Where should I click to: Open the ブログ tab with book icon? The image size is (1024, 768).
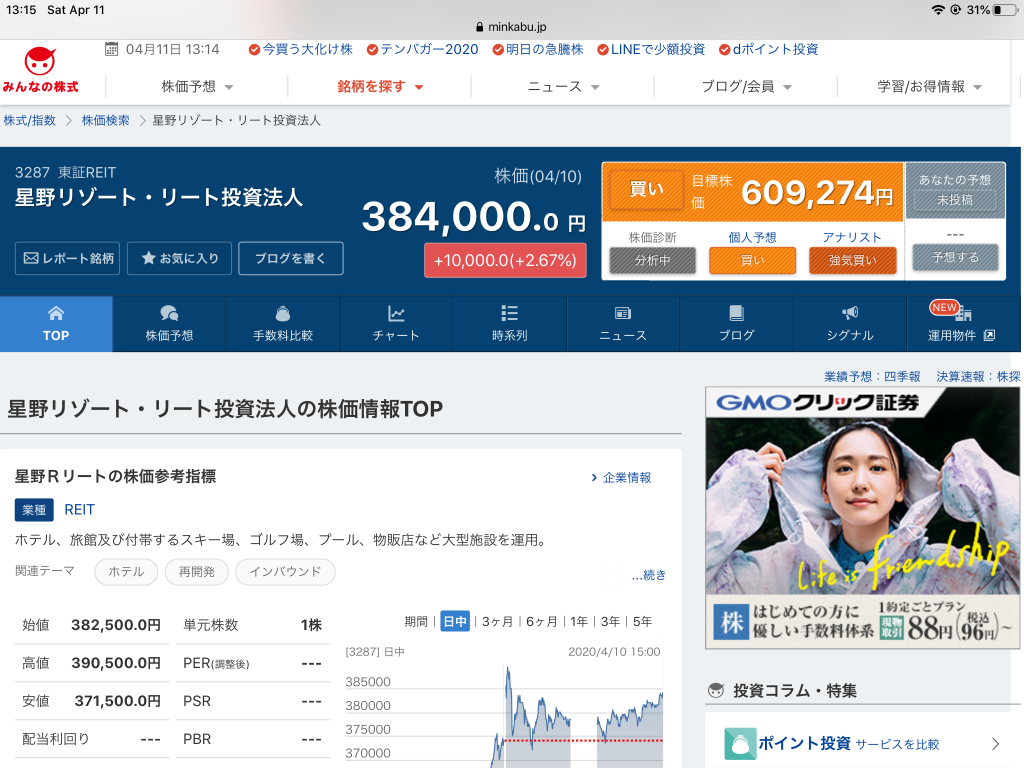(736, 324)
